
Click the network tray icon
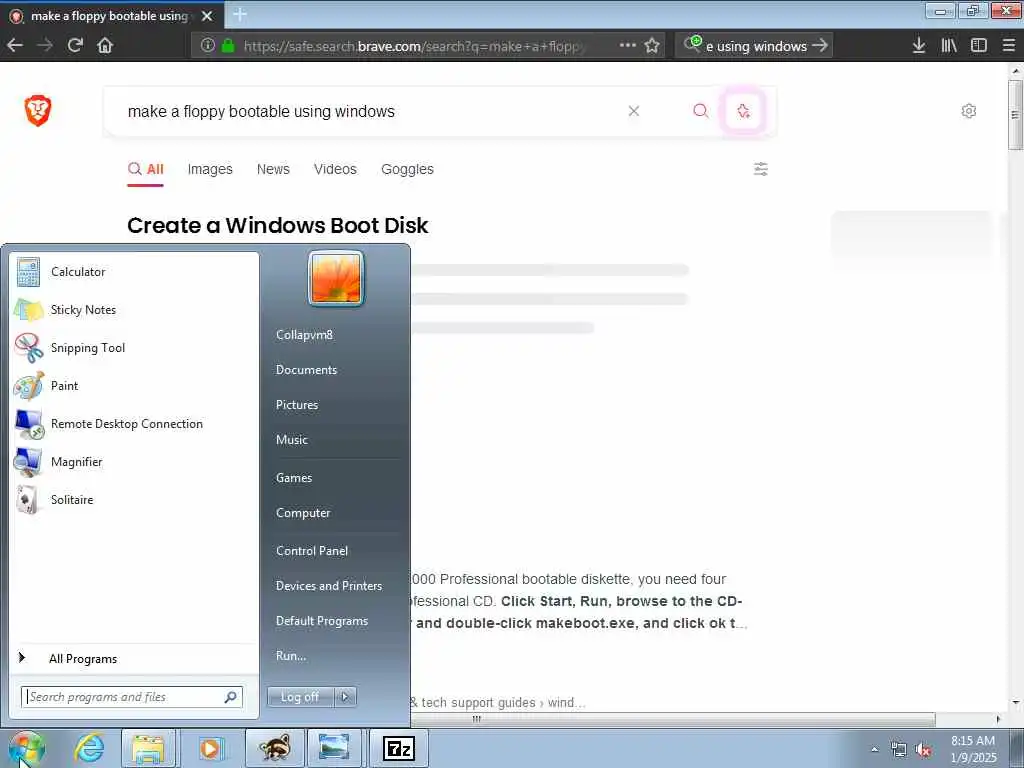click(899, 749)
